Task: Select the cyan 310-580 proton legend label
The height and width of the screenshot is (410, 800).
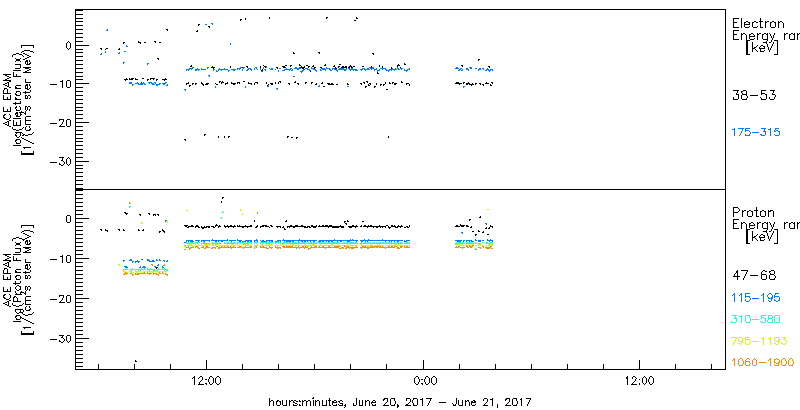Action: 756,320
